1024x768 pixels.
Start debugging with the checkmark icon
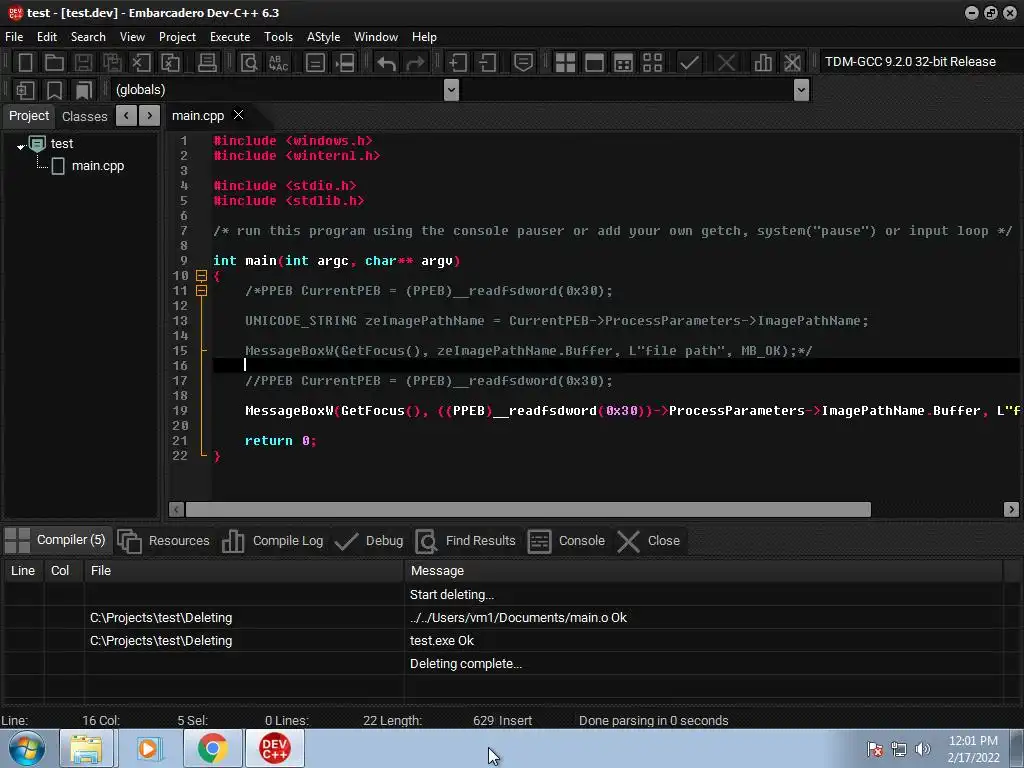pos(689,63)
